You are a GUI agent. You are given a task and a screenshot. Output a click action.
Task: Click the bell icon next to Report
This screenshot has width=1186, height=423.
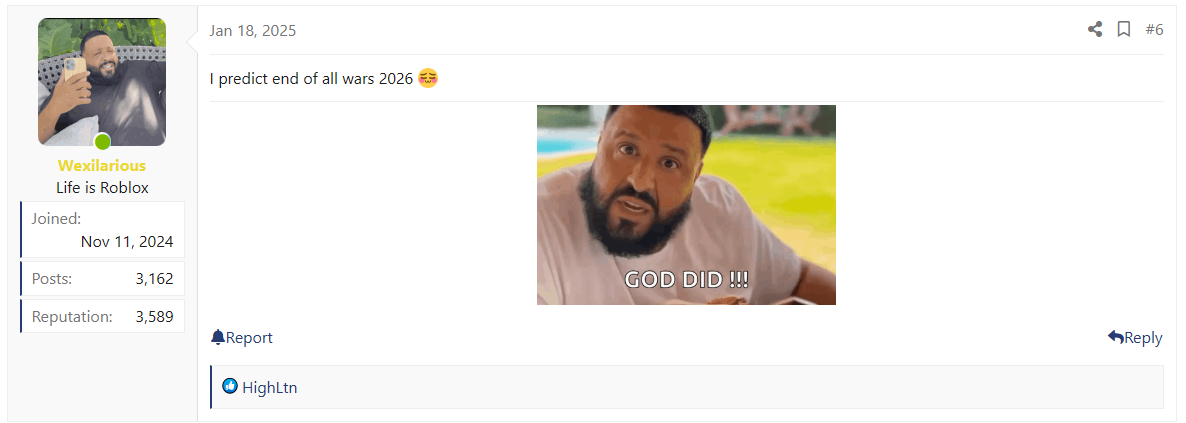tap(218, 337)
